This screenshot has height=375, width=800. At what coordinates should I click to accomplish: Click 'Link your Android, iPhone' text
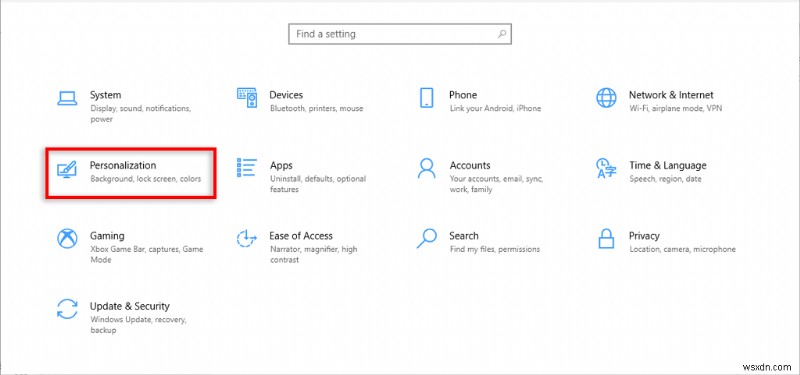click(495, 109)
